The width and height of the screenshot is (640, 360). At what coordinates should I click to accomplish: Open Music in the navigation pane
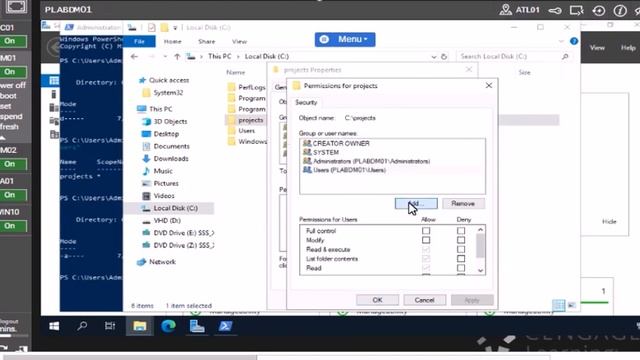(x=157, y=171)
